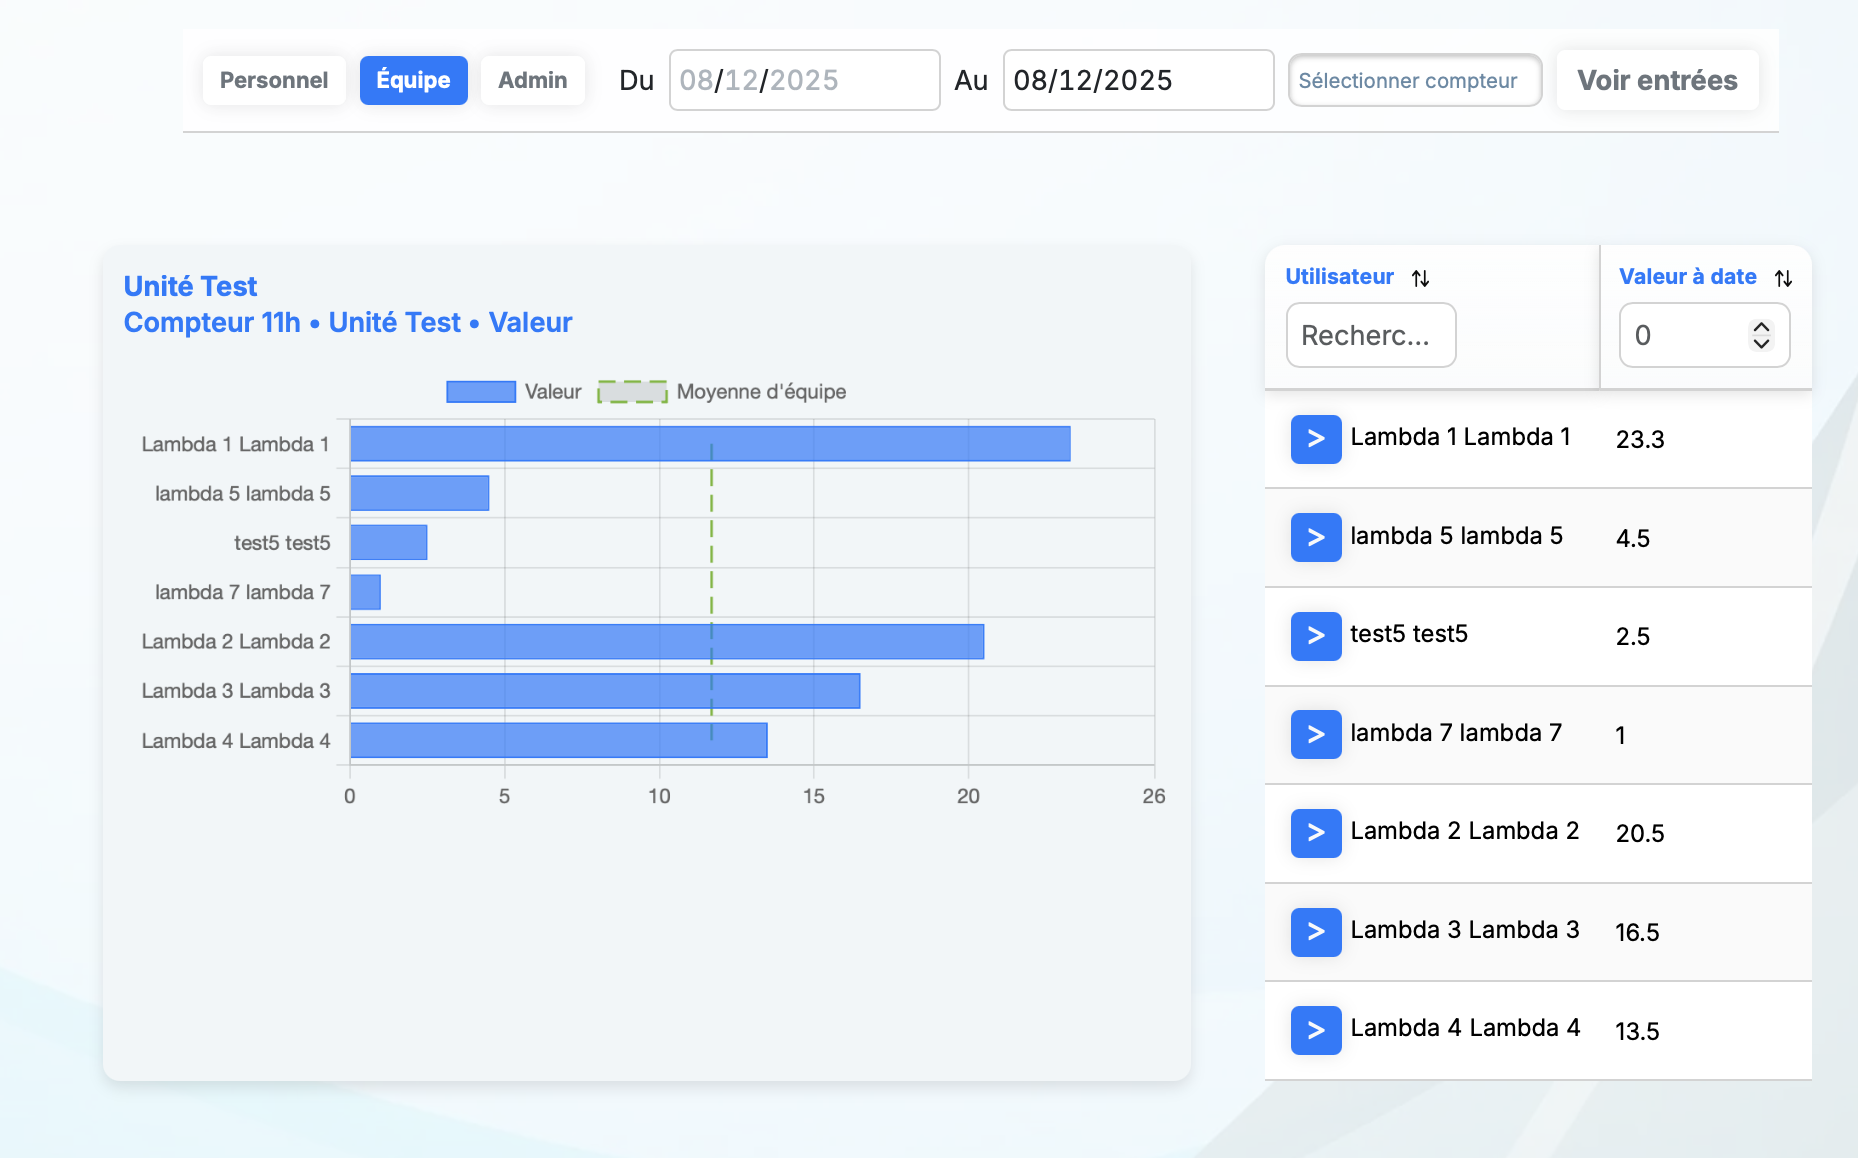
Task: Expand the Lambda 1 Lambda 1 row arrow
Action: [1315, 439]
